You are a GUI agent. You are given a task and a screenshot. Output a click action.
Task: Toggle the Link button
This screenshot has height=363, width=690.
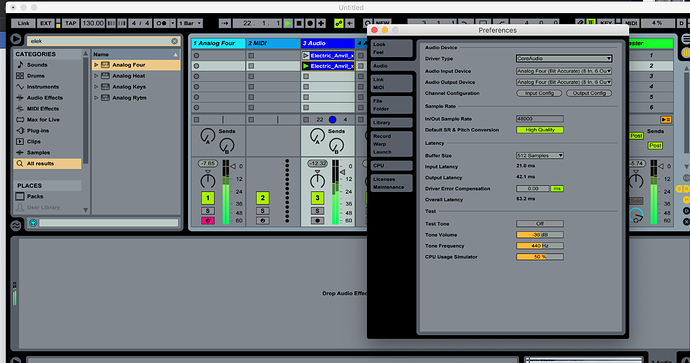click(23, 23)
